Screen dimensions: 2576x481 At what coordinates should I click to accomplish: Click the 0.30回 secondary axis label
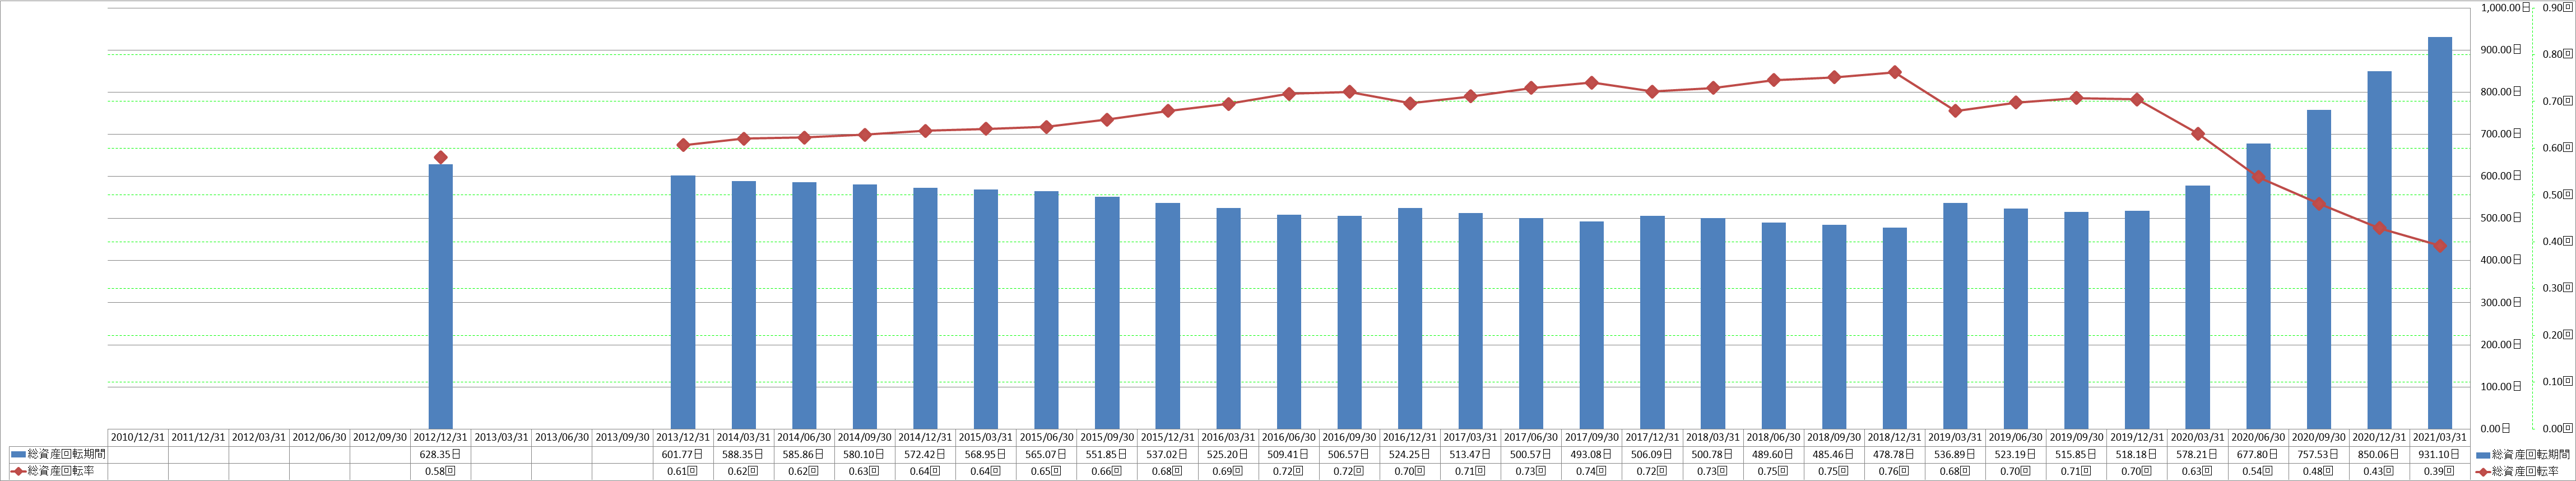tap(2558, 288)
